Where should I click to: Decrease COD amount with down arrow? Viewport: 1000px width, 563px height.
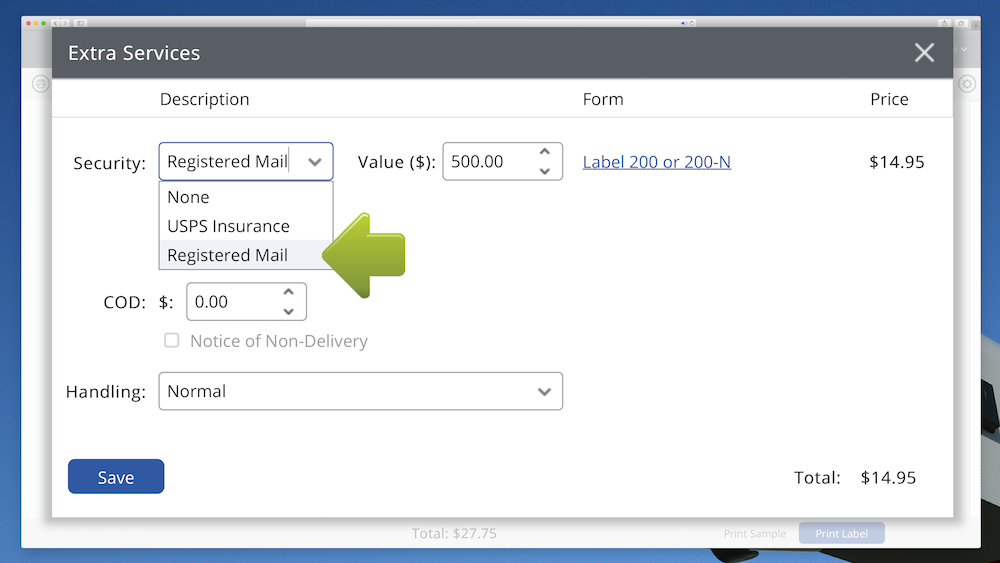(x=289, y=311)
